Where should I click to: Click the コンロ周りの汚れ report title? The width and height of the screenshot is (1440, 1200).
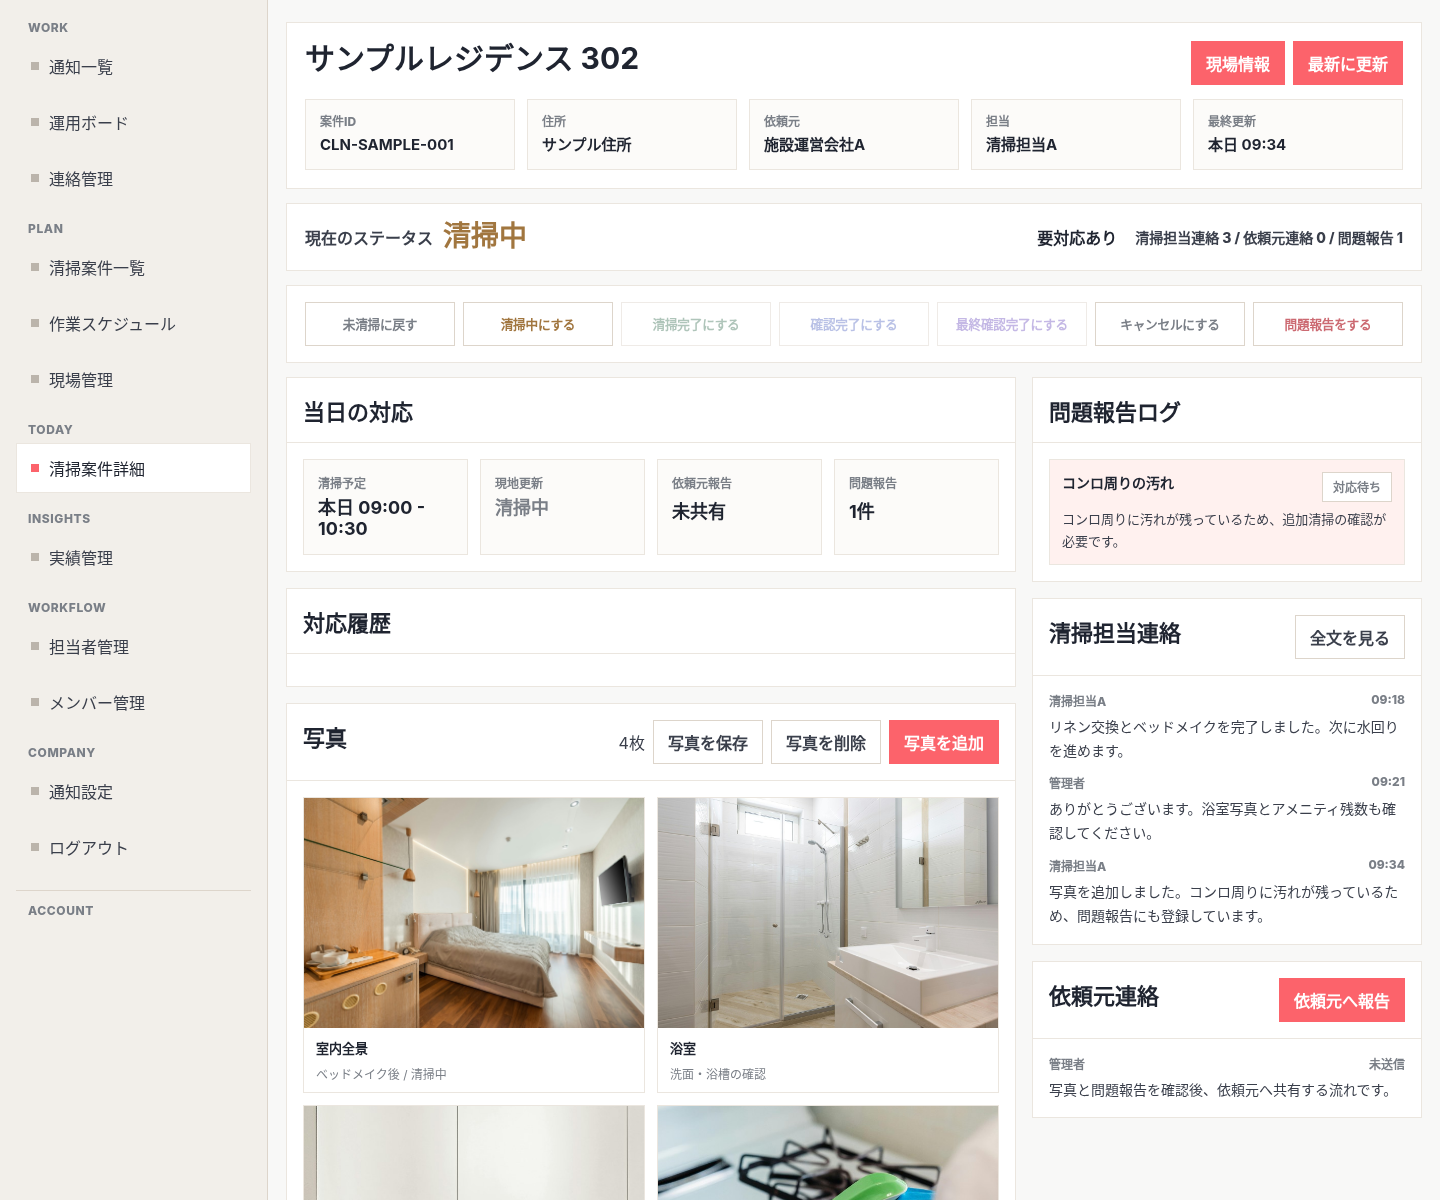pos(1118,483)
